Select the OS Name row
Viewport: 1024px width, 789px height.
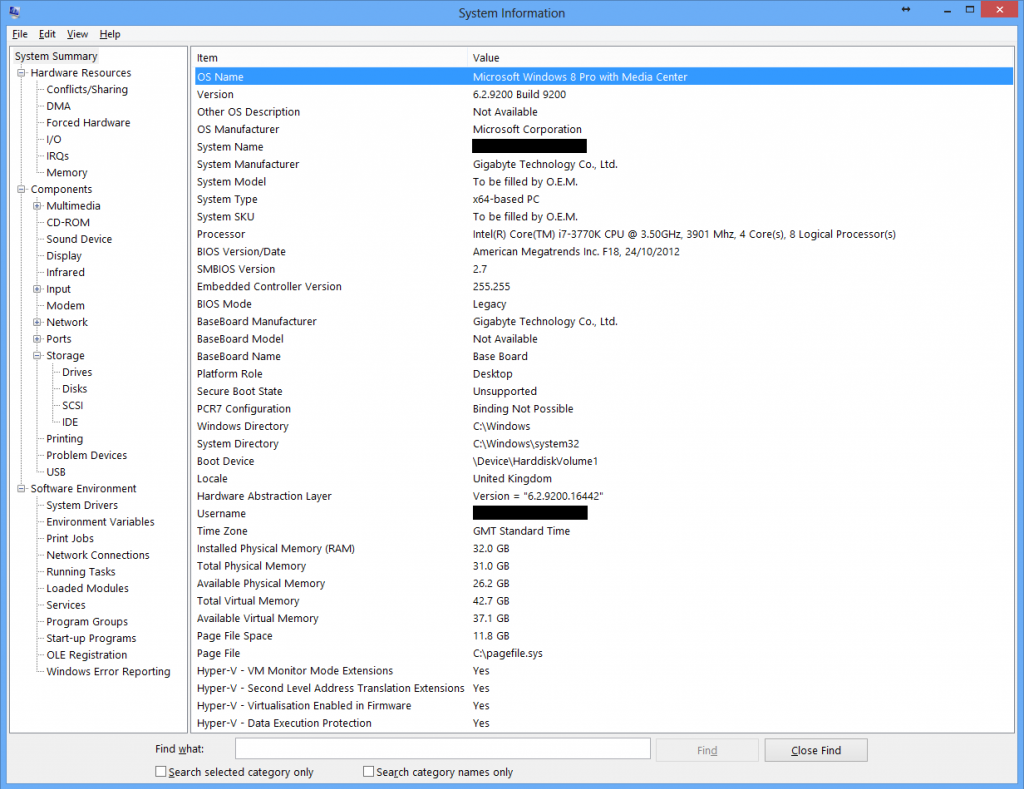point(603,76)
